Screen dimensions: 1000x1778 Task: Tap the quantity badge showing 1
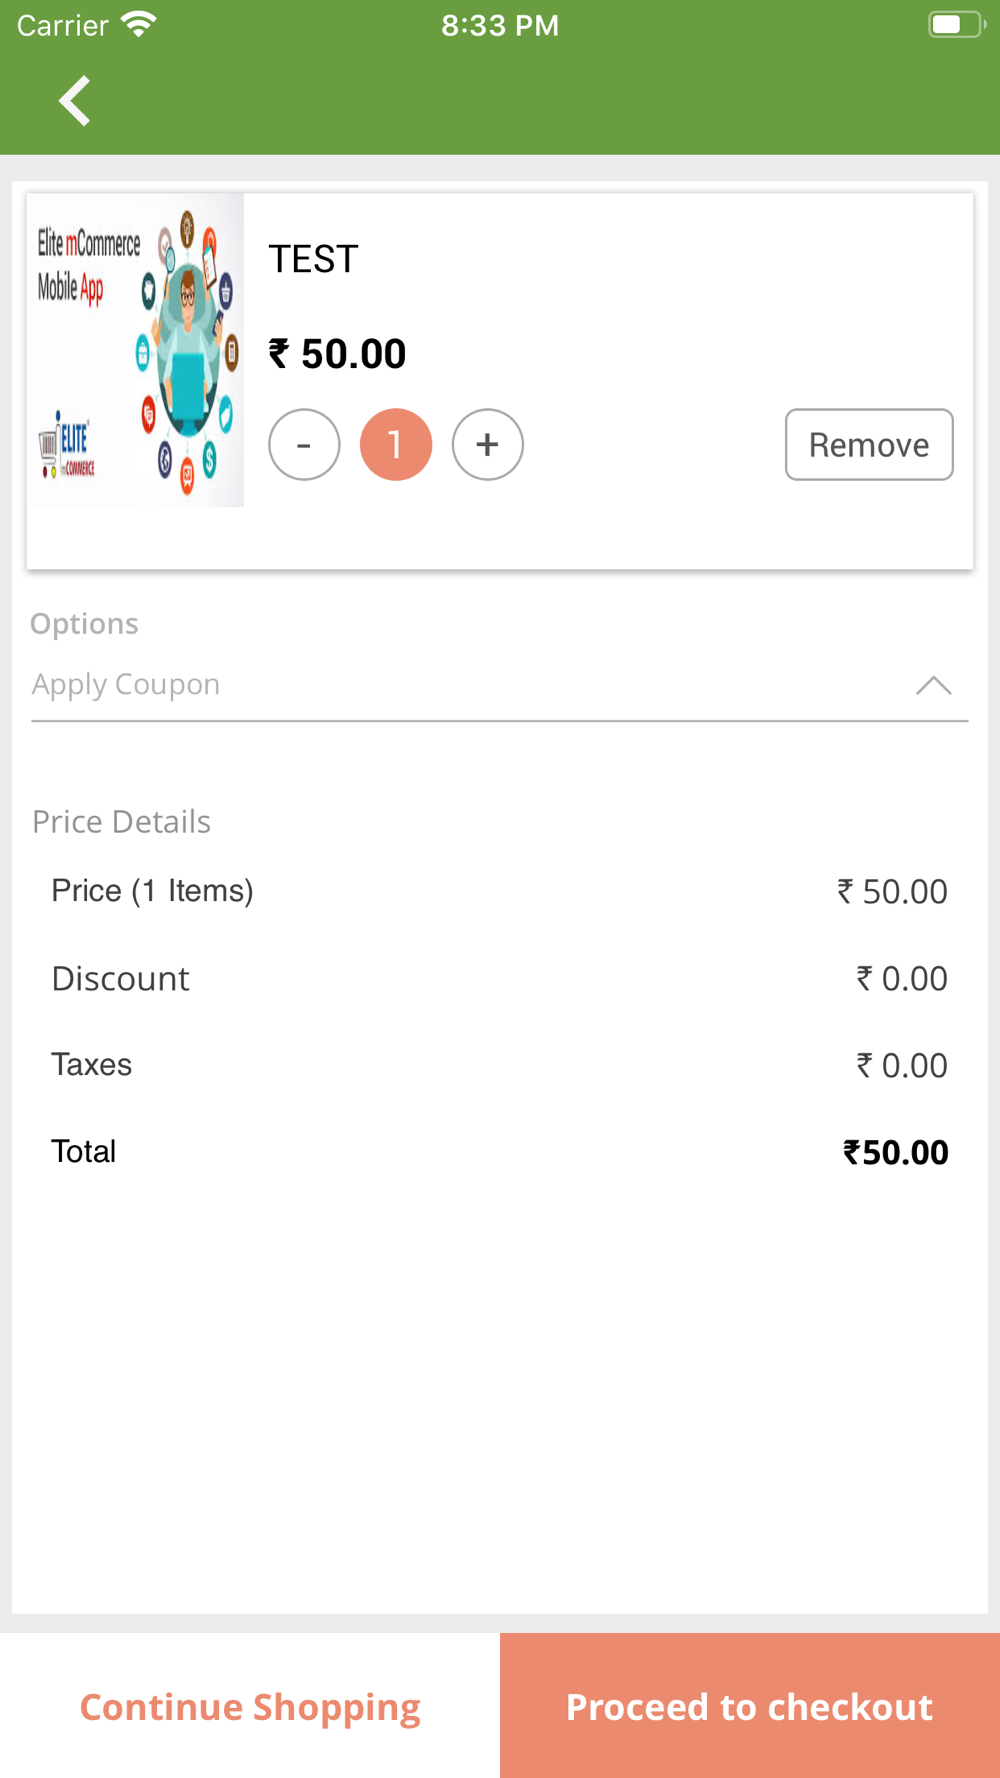point(396,445)
